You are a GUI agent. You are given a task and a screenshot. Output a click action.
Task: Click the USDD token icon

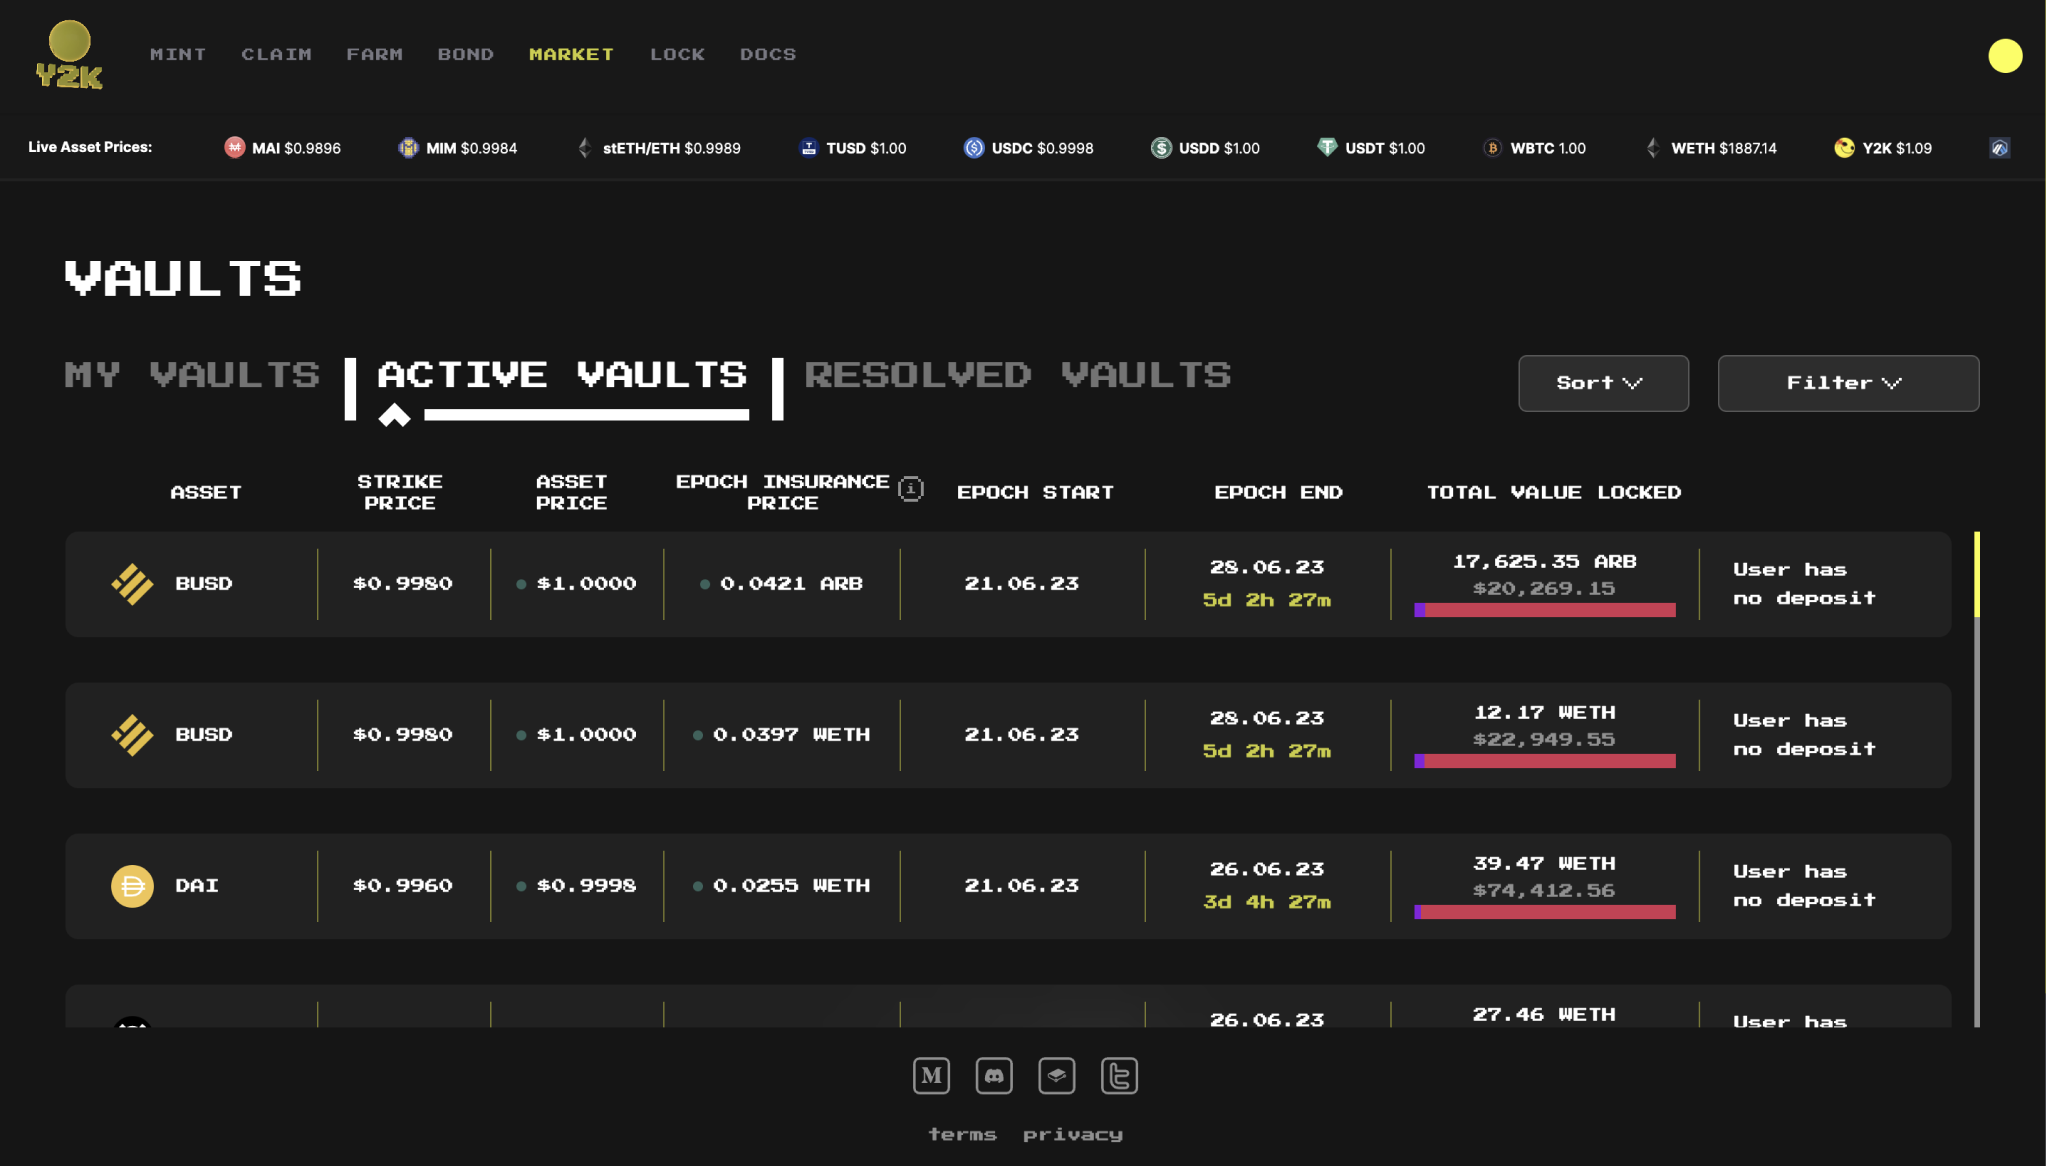coord(1161,148)
